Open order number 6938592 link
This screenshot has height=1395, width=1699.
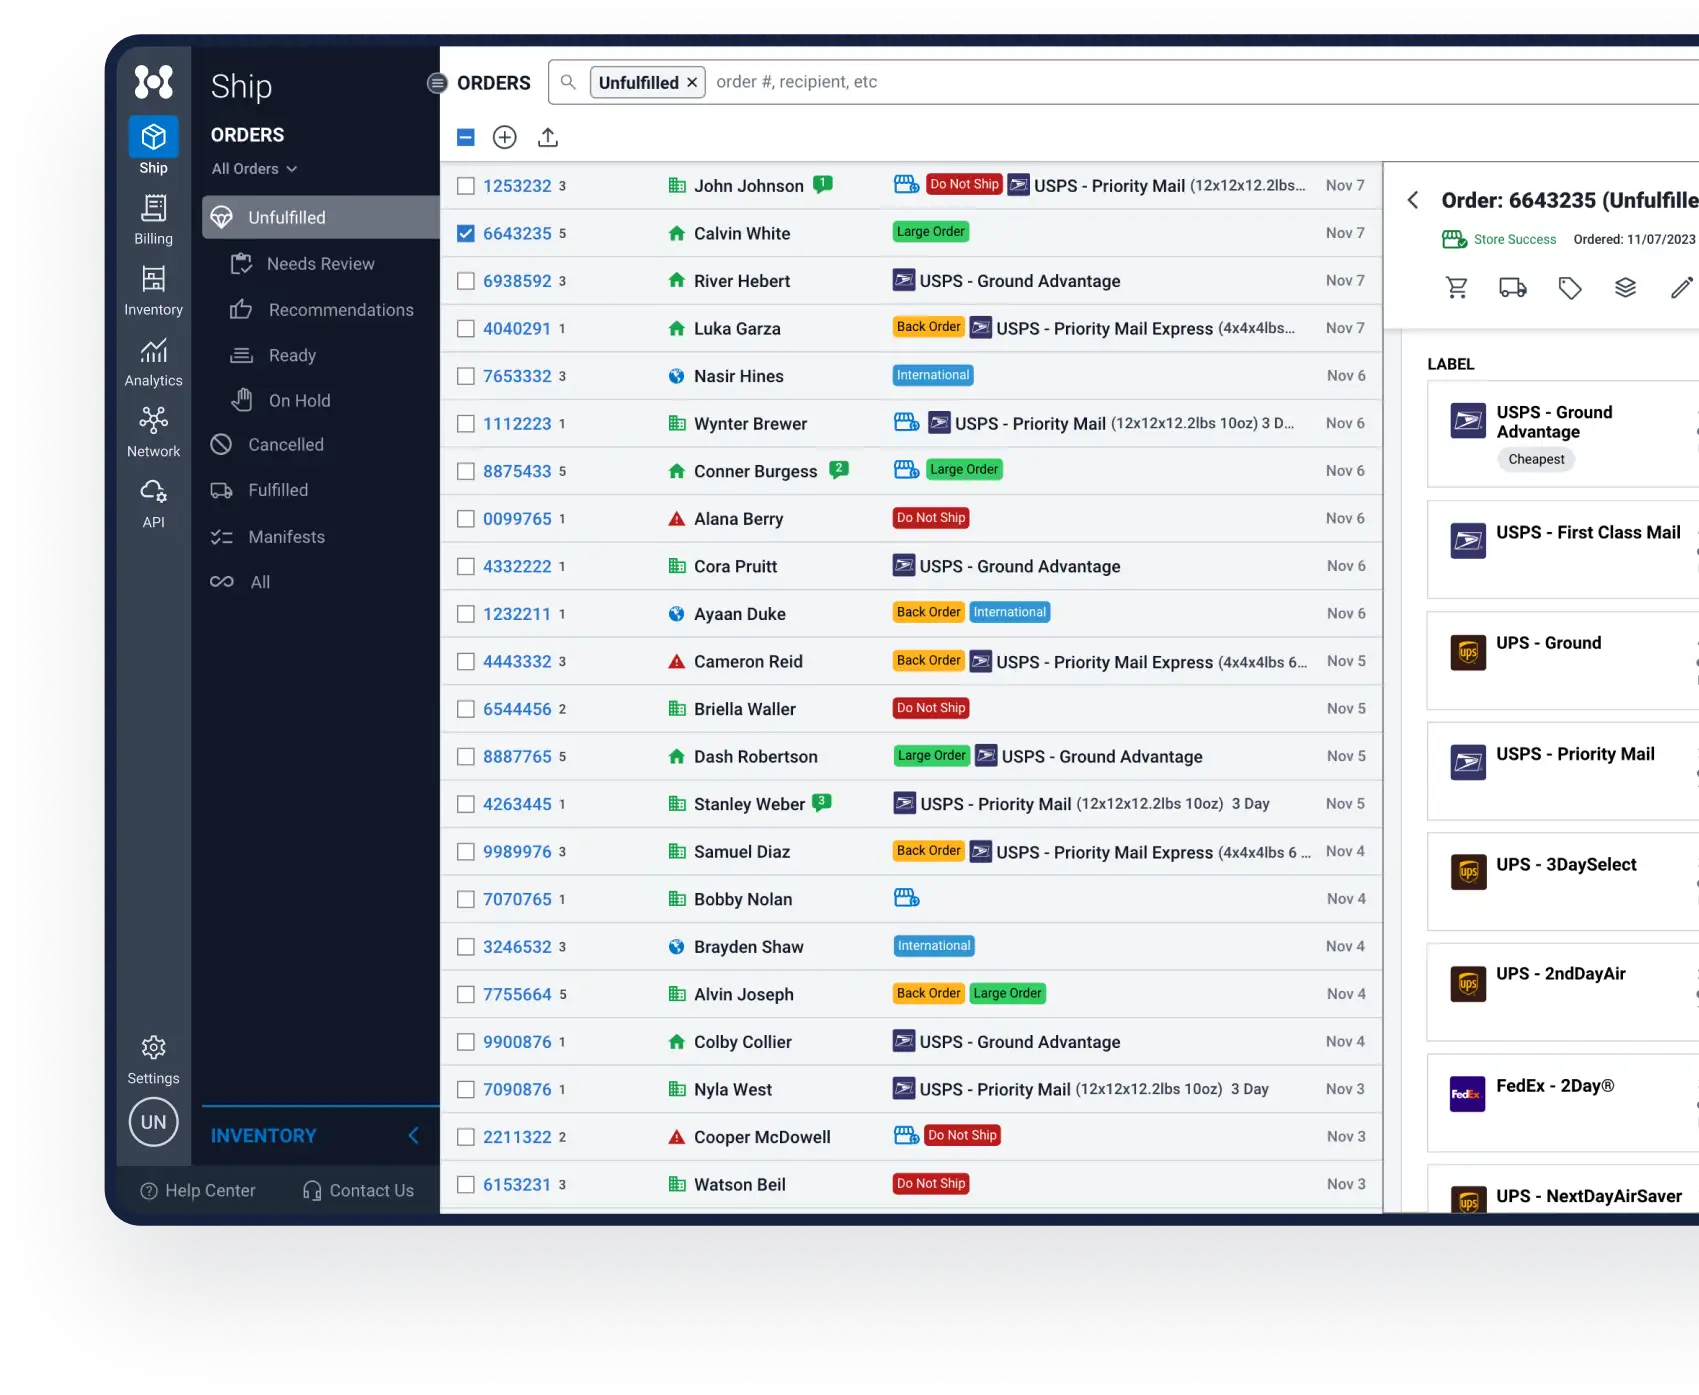[x=517, y=282]
